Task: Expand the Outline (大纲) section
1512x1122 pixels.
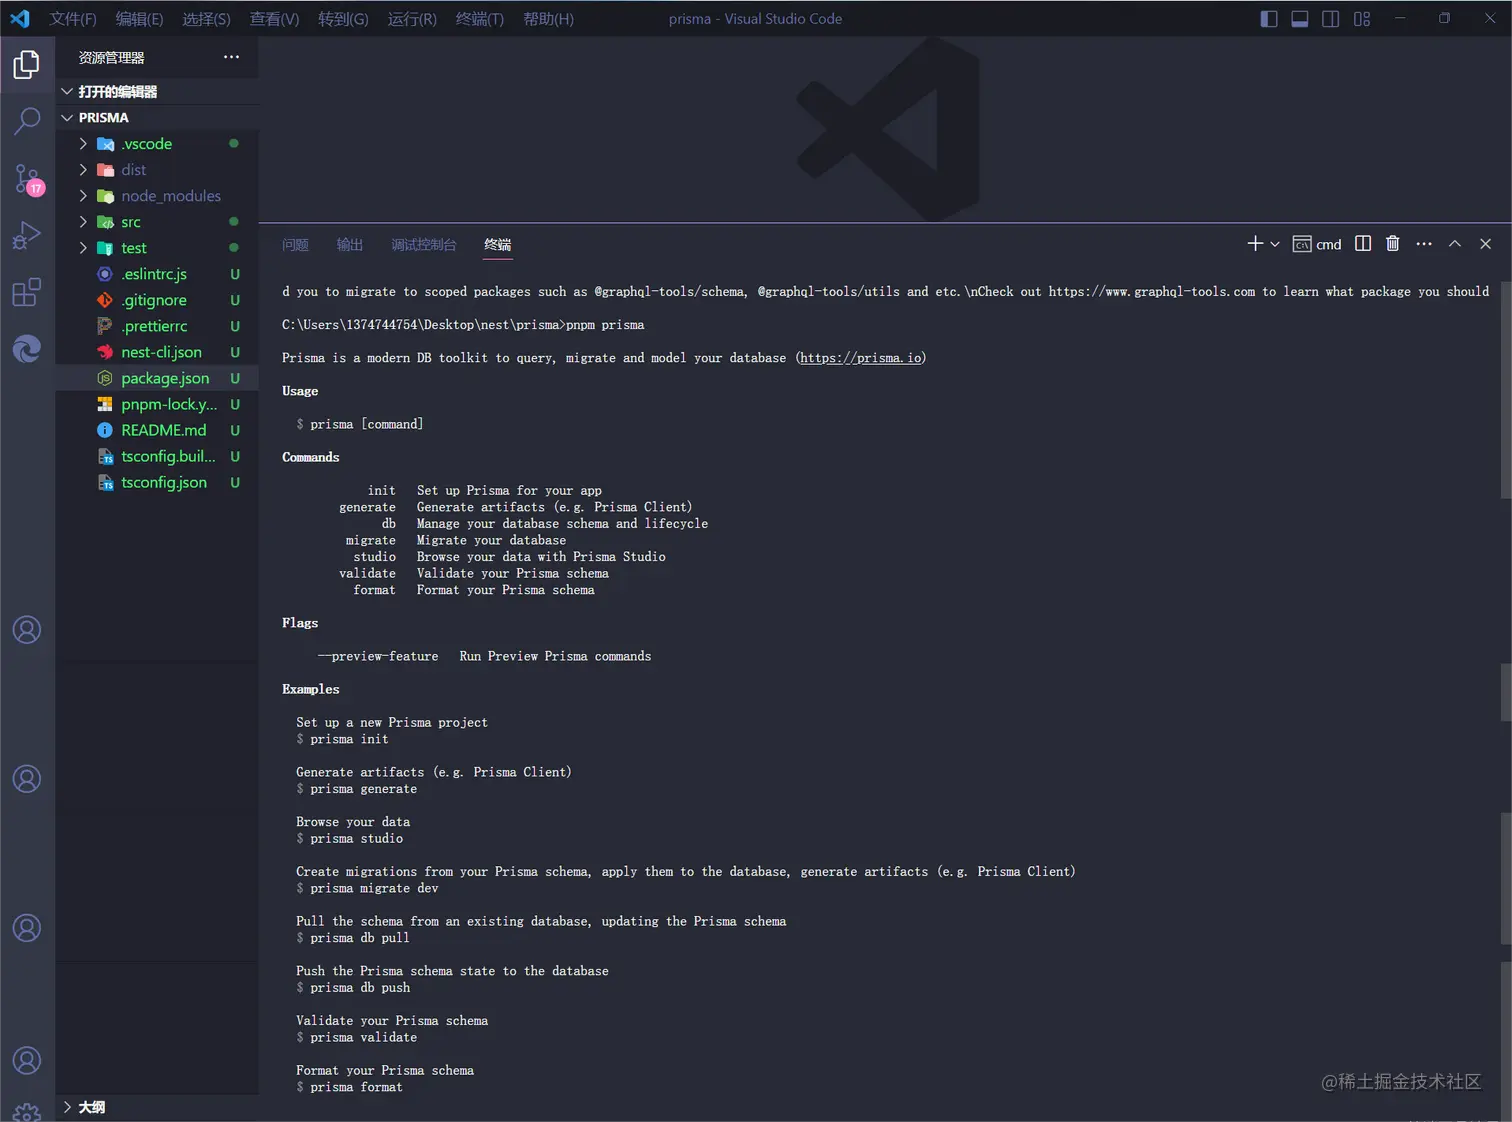Action: point(157,1107)
